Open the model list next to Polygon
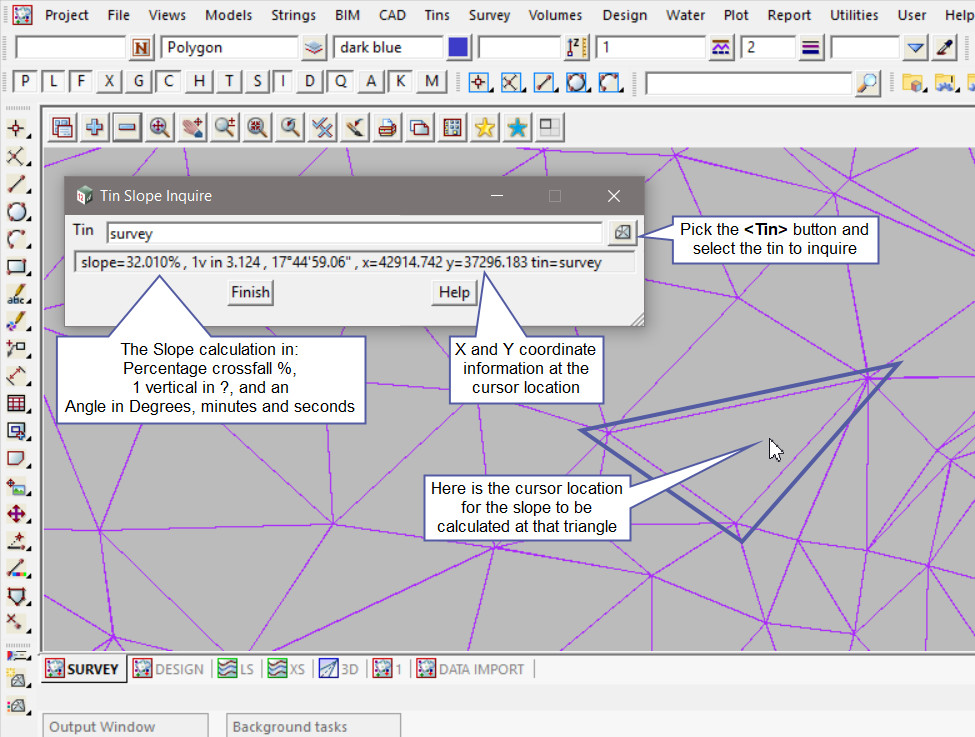The width and height of the screenshot is (975, 737). coord(315,48)
